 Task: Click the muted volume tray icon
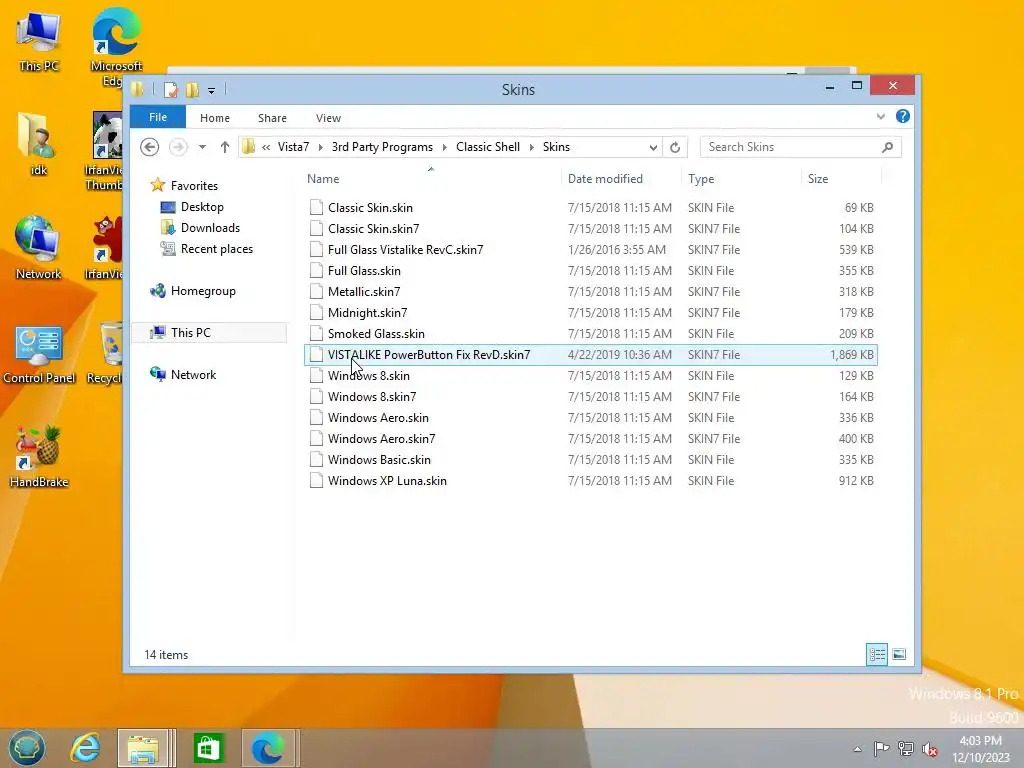(x=930, y=748)
